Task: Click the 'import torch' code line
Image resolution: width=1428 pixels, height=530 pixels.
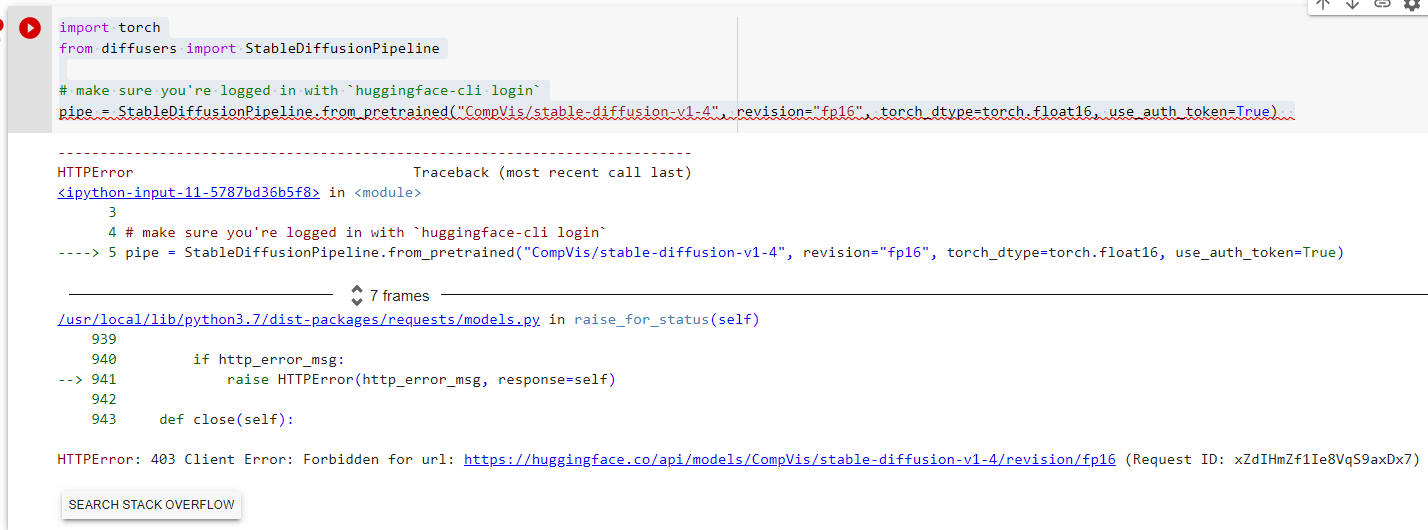Action: (x=109, y=28)
